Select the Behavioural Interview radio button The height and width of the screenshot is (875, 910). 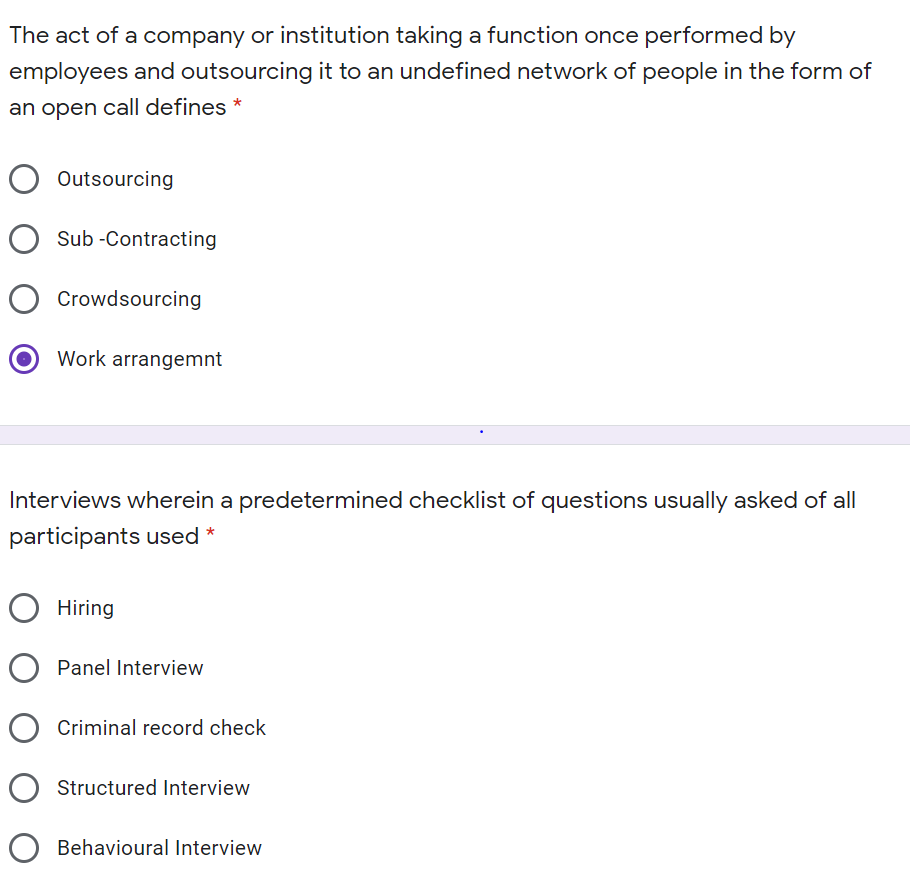24,848
